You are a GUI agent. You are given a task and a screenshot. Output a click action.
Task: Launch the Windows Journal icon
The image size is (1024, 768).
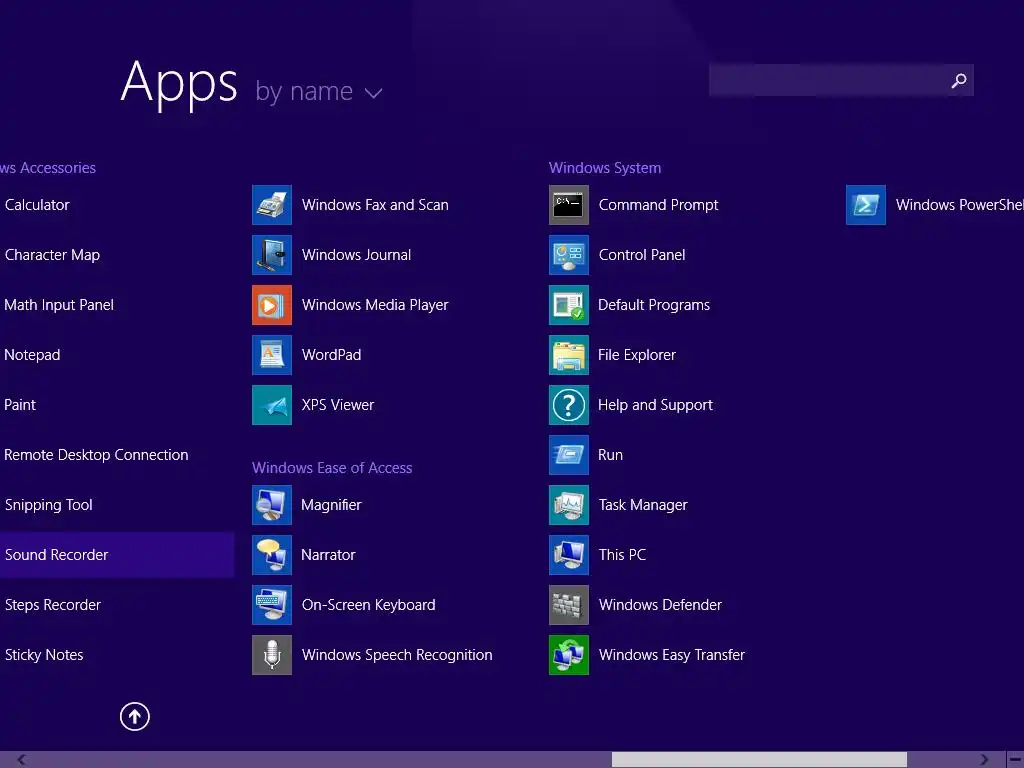[272, 255]
